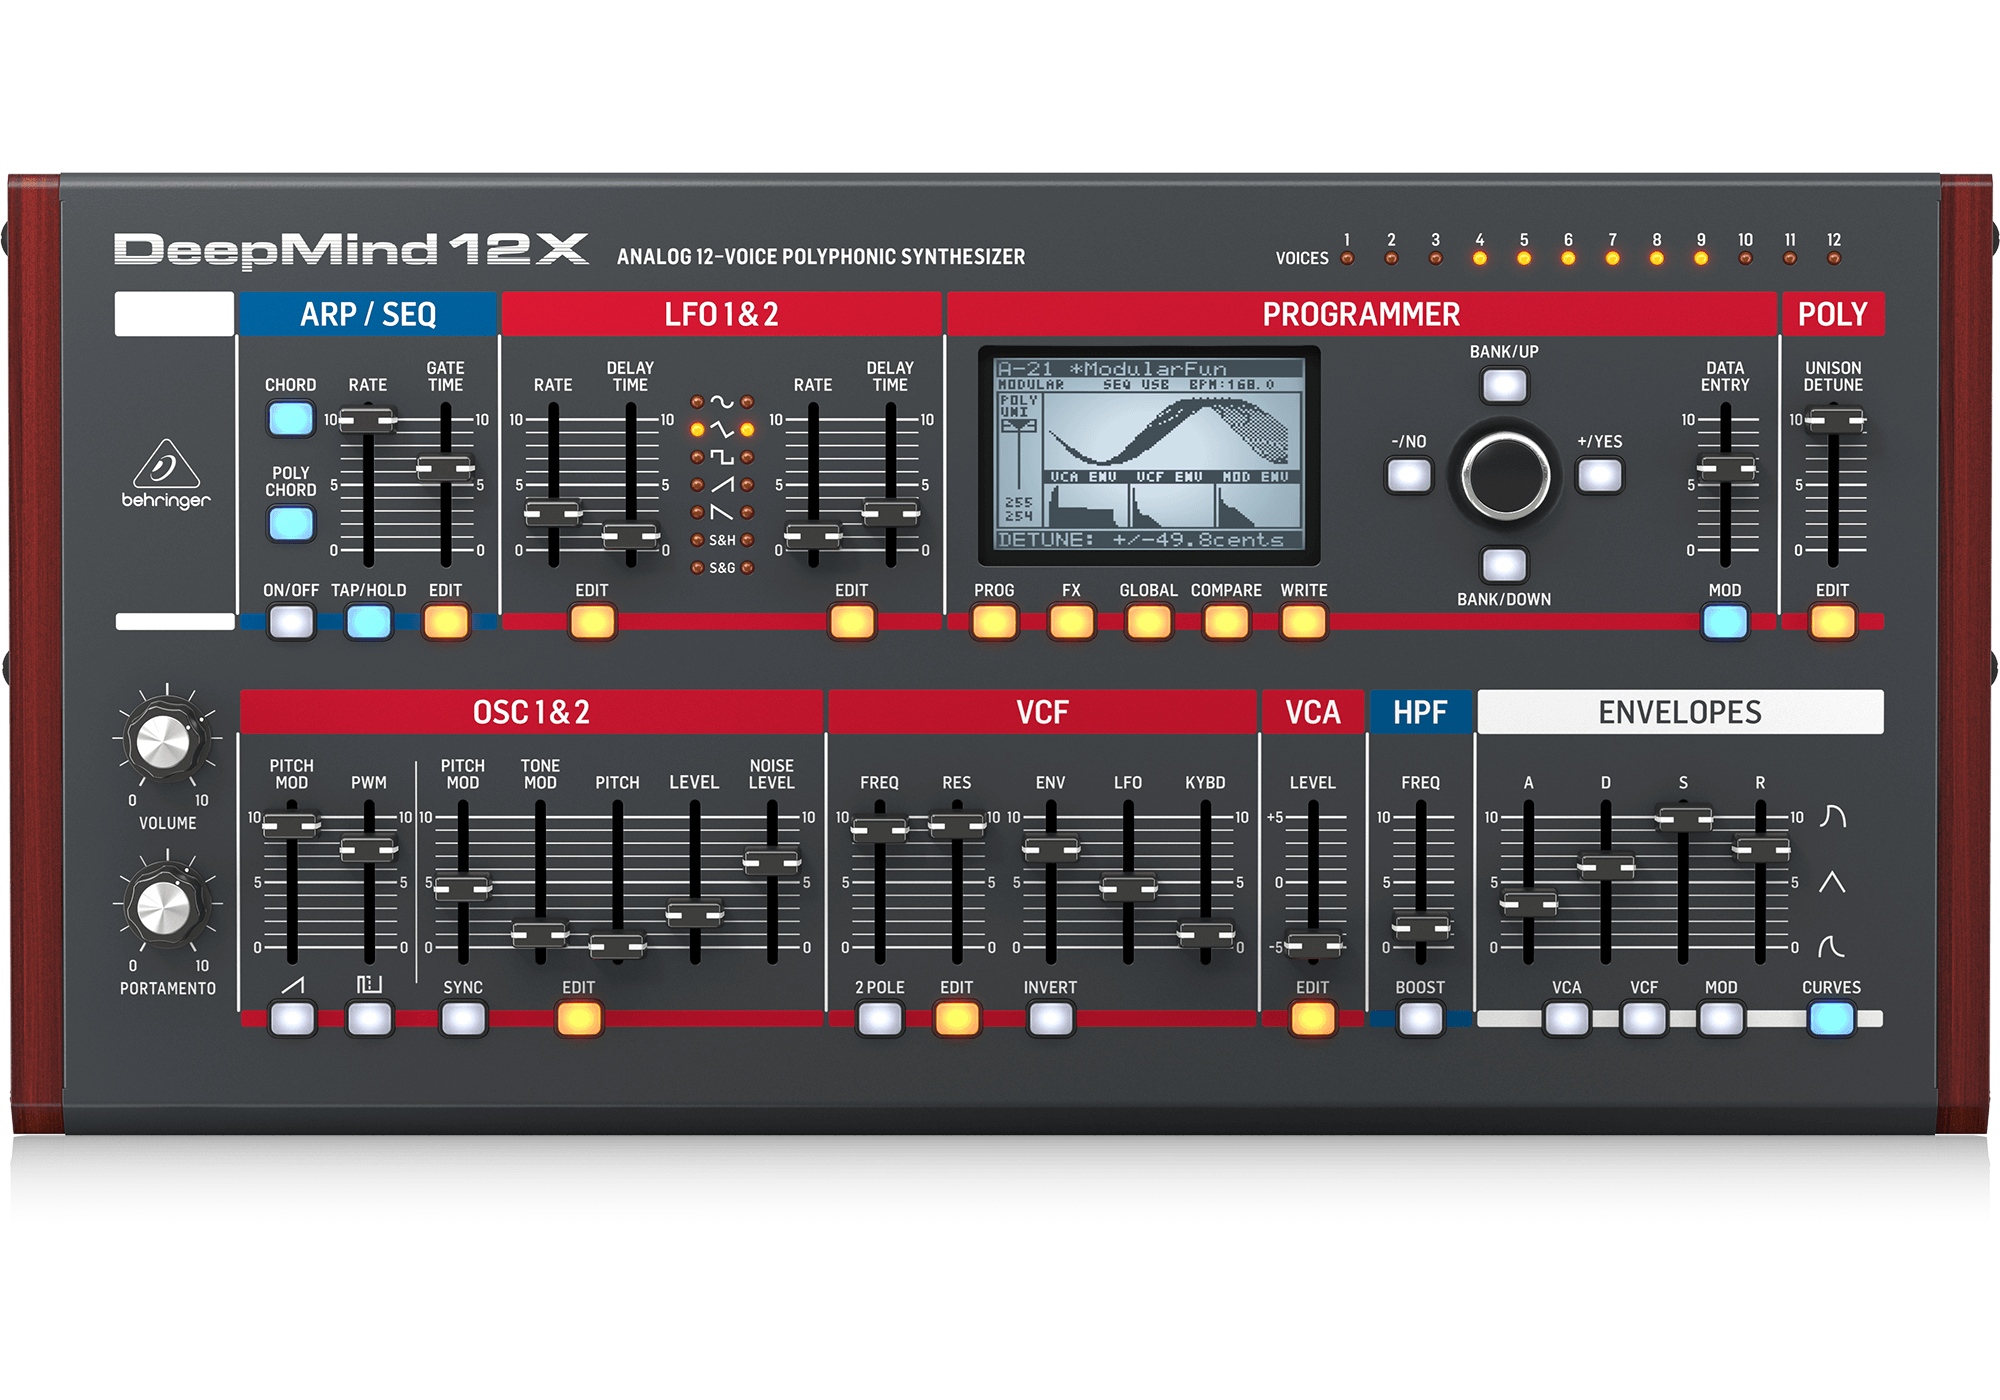Click the VCF FREQ fader
The image size is (2000, 1400).
(880, 829)
